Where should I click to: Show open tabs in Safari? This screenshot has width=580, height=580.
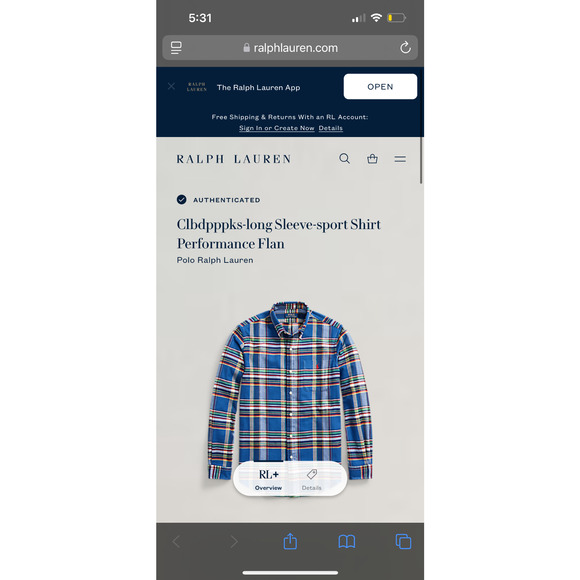404,542
